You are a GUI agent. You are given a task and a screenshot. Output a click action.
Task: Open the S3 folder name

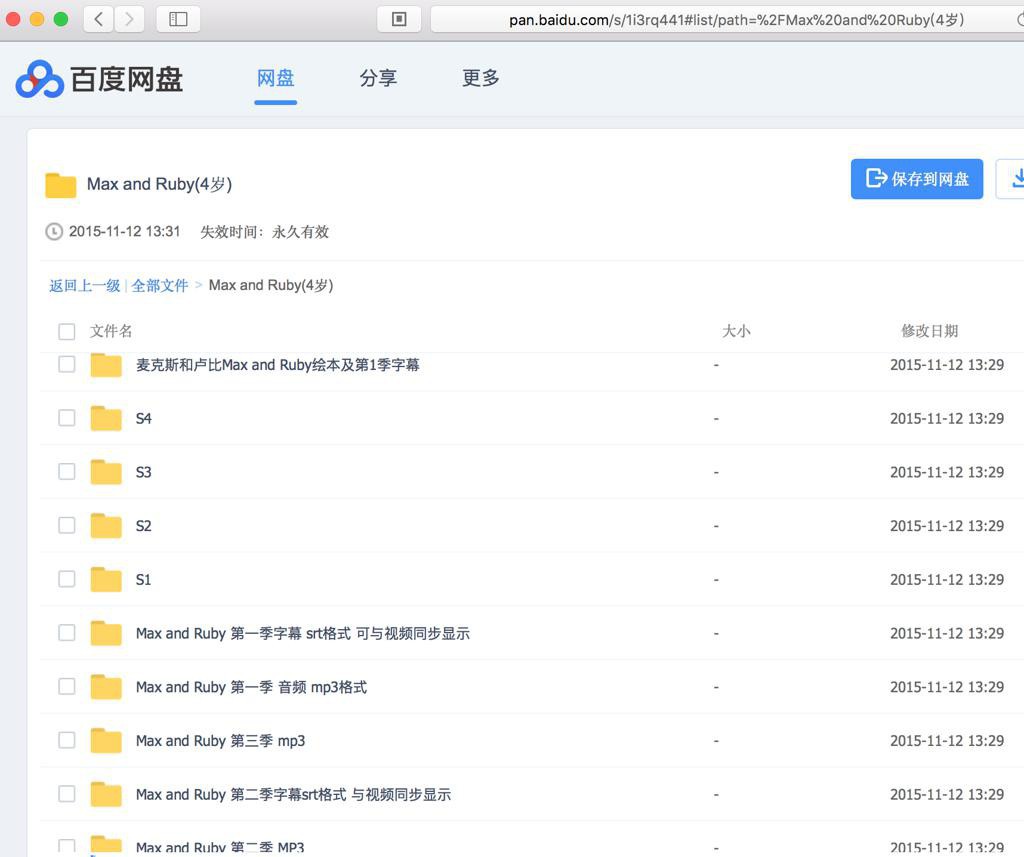[x=144, y=472]
